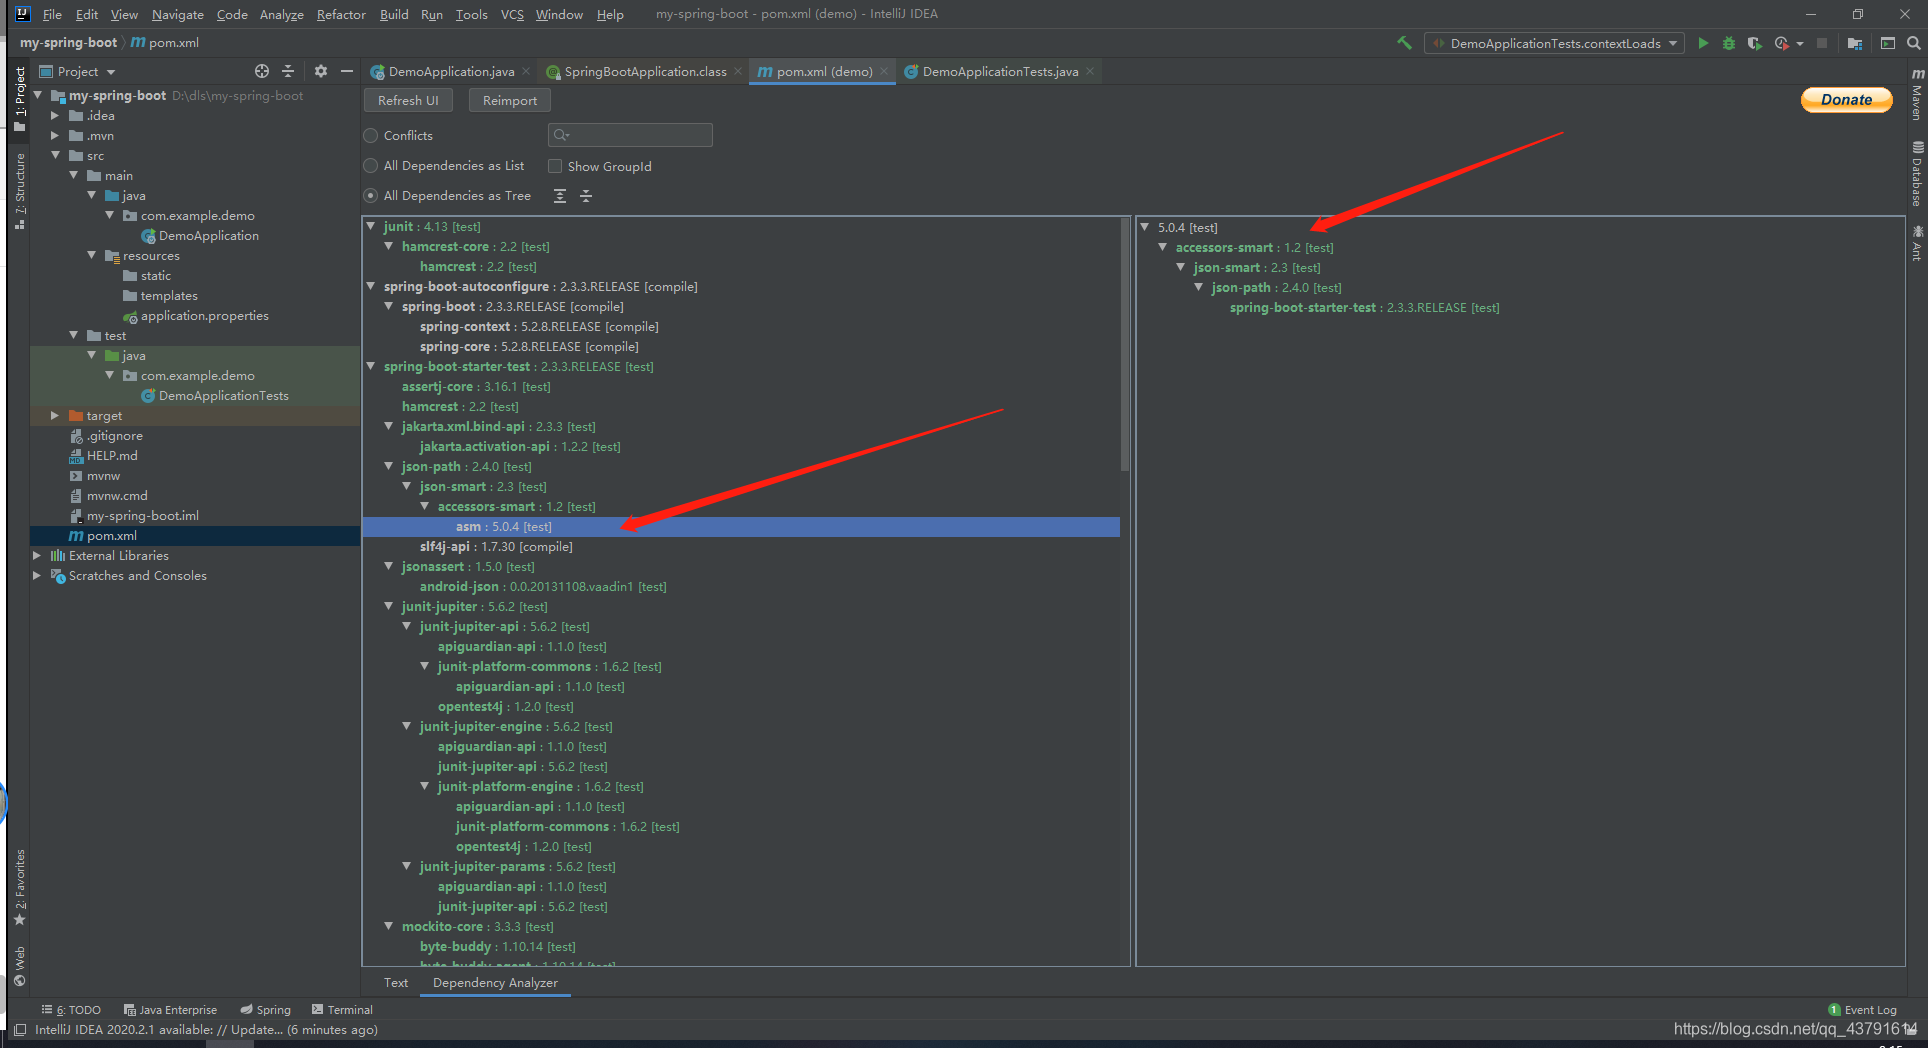Open Search Everywhere magnifier icon
This screenshot has height=1048, width=1928.
(x=1913, y=43)
